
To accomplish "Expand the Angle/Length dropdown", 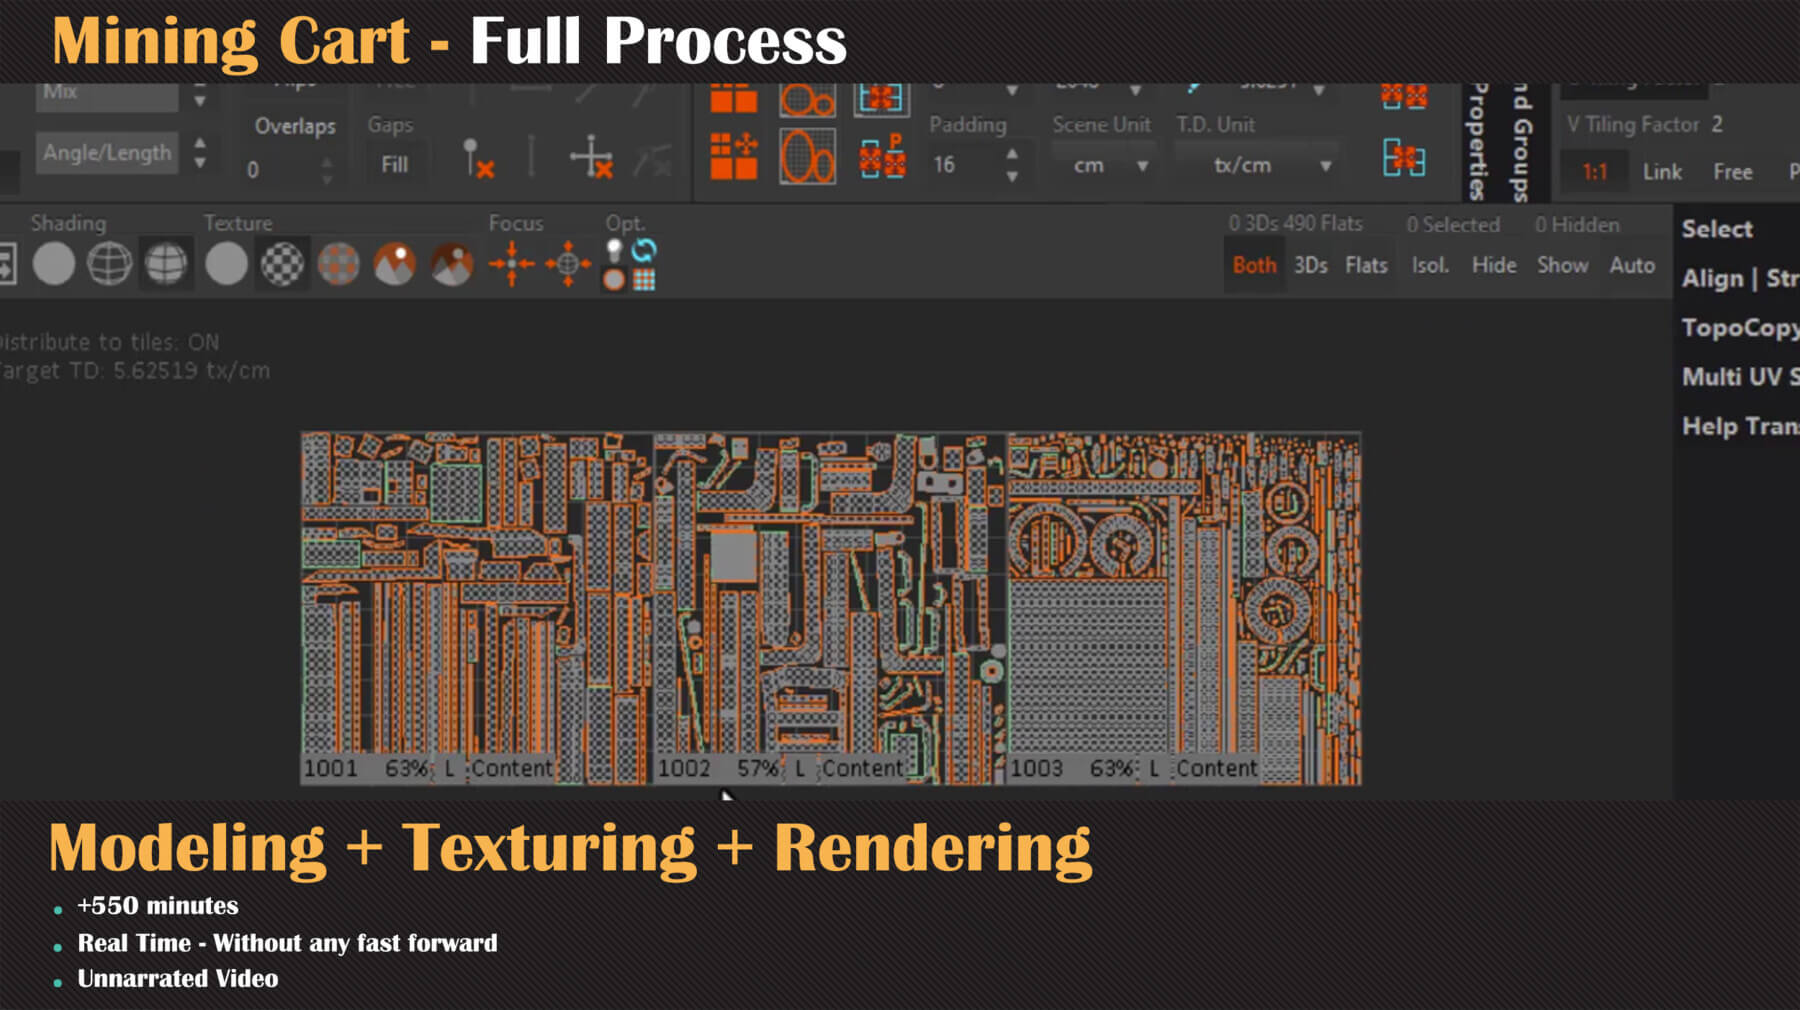I will tap(200, 153).
